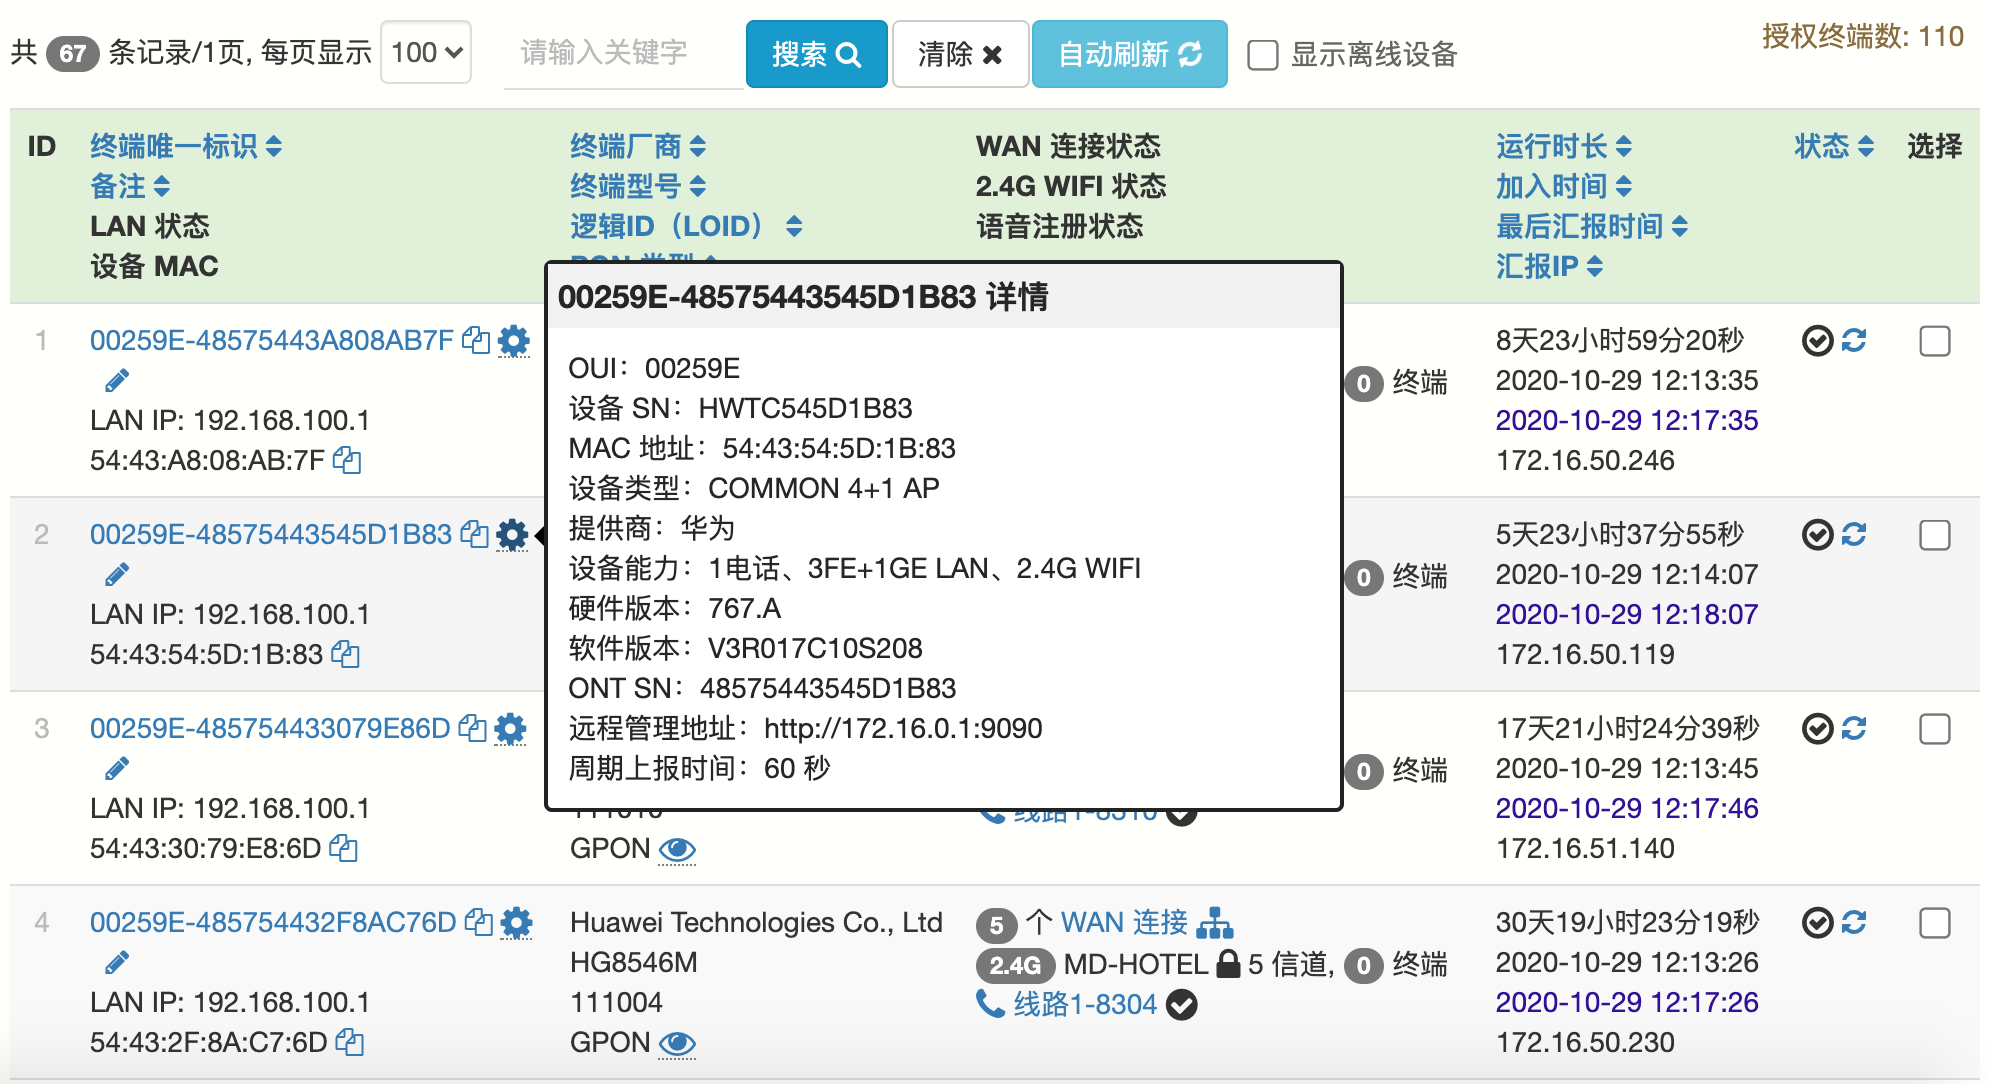Open the 100 per-page dropdown
This screenshot has width=1990, height=1084.
point(426,52)
